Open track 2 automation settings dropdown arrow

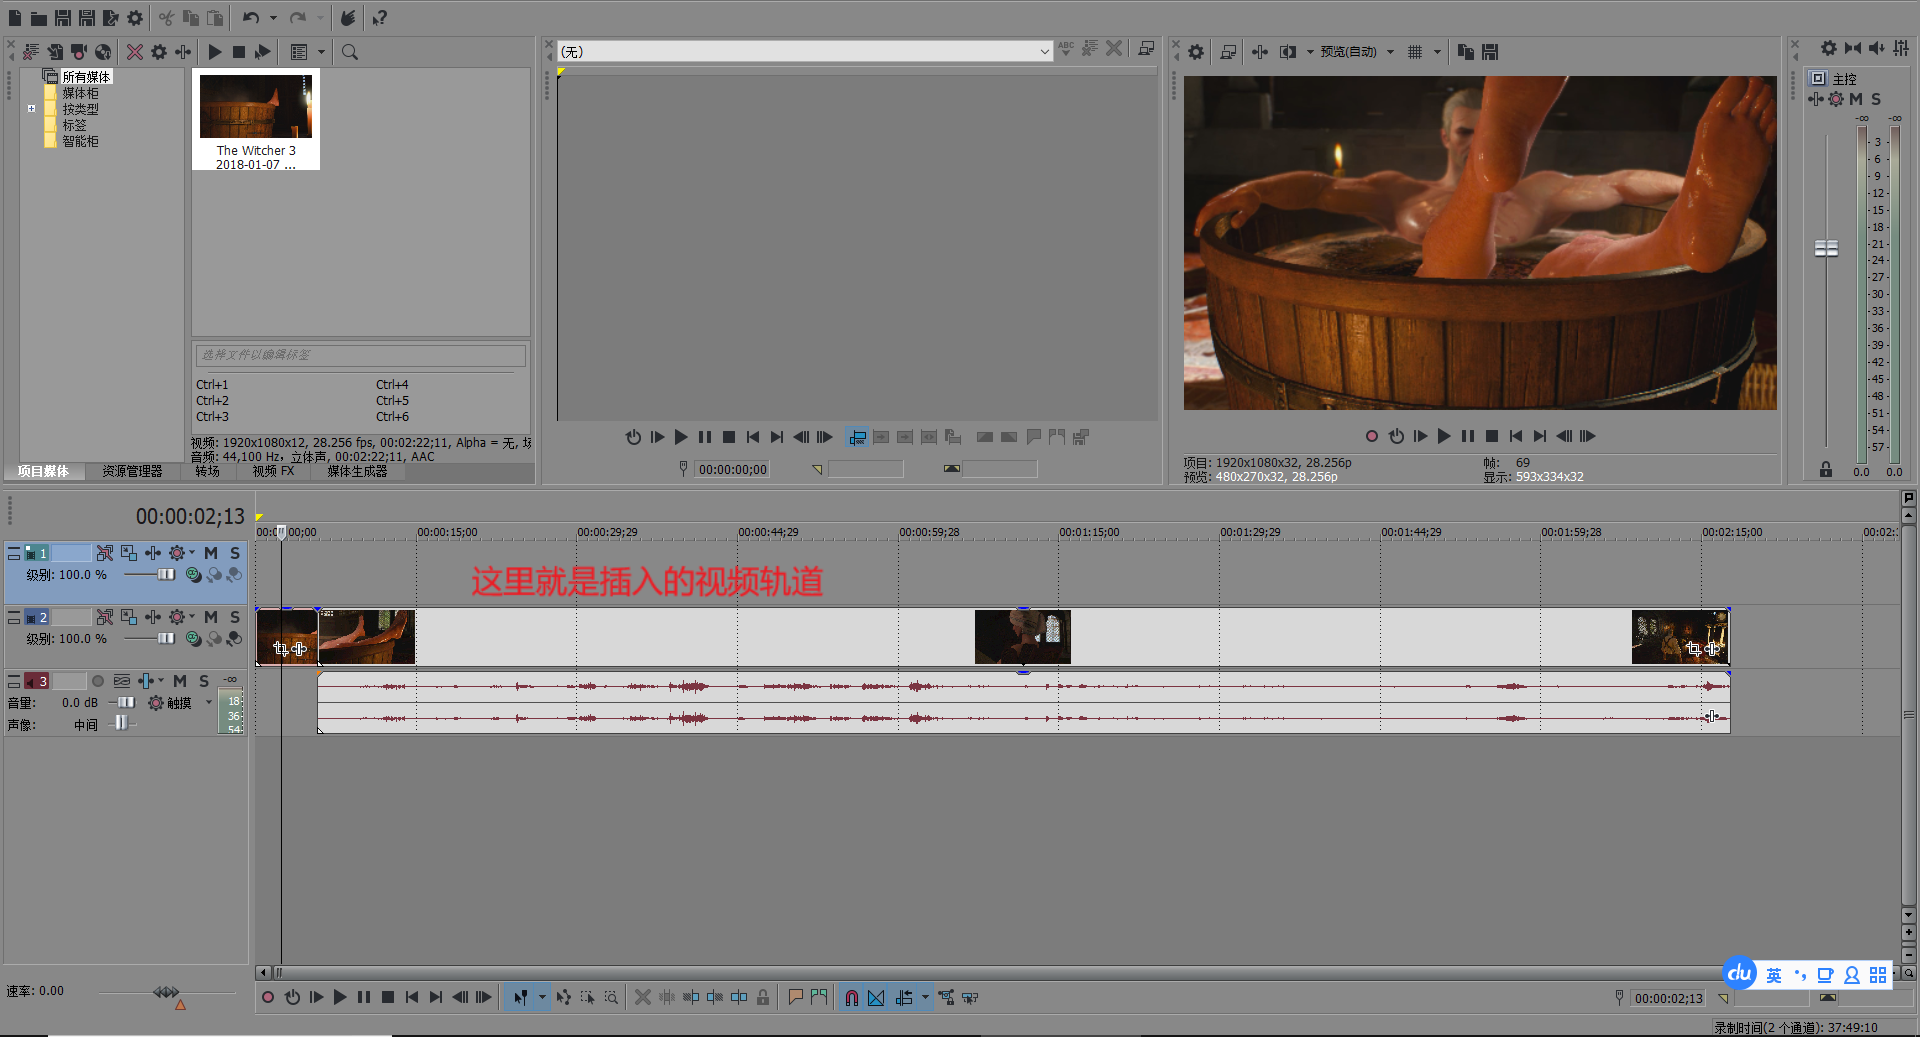coord(193,616)
